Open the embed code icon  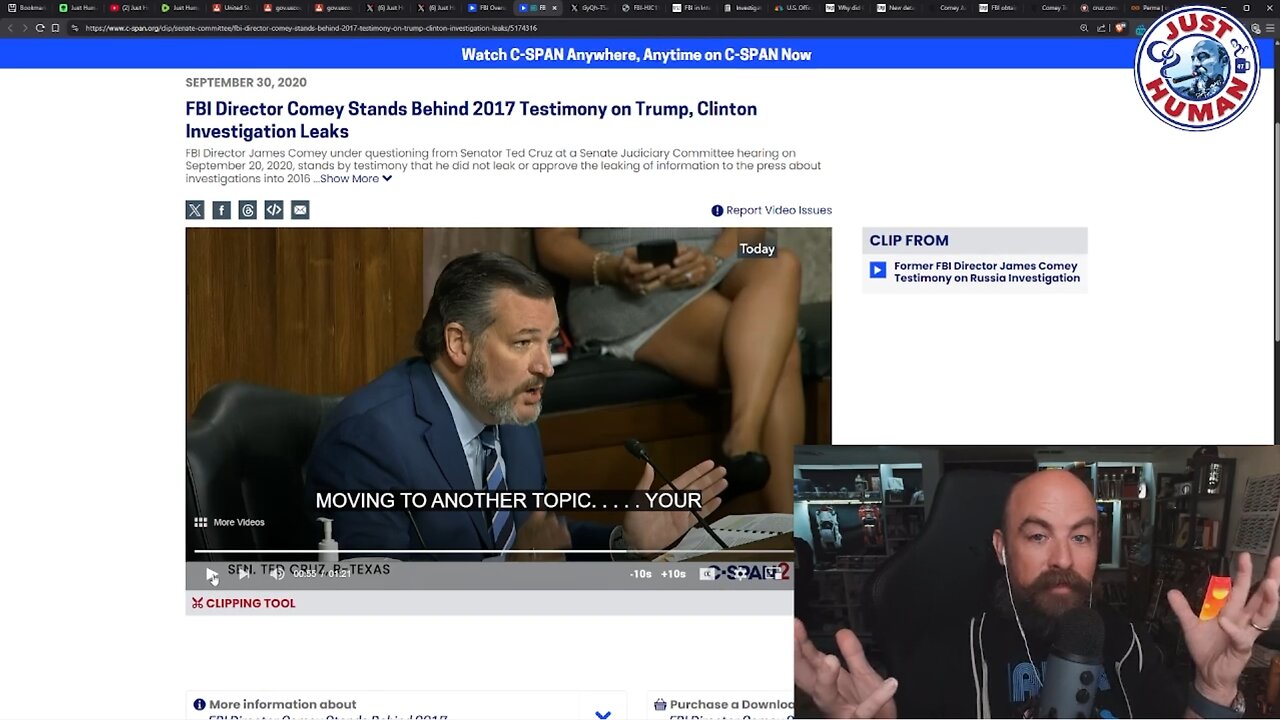pos(274,210)
